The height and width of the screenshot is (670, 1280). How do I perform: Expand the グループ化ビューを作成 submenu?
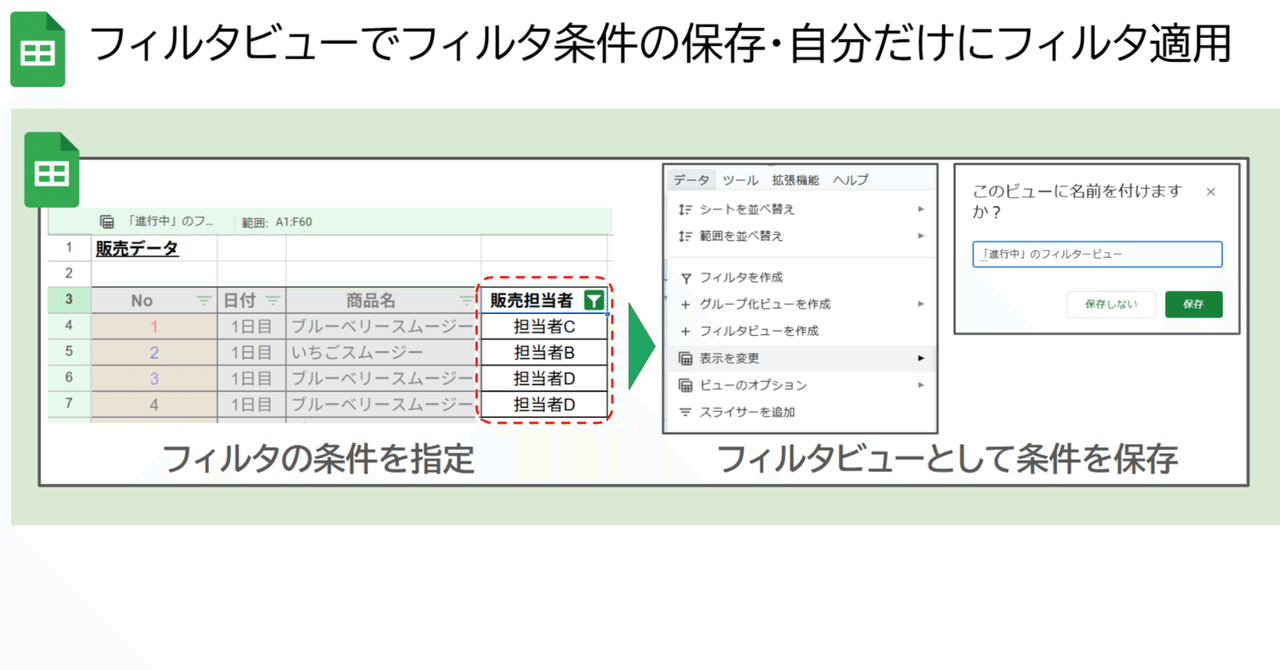pos(921,302)
